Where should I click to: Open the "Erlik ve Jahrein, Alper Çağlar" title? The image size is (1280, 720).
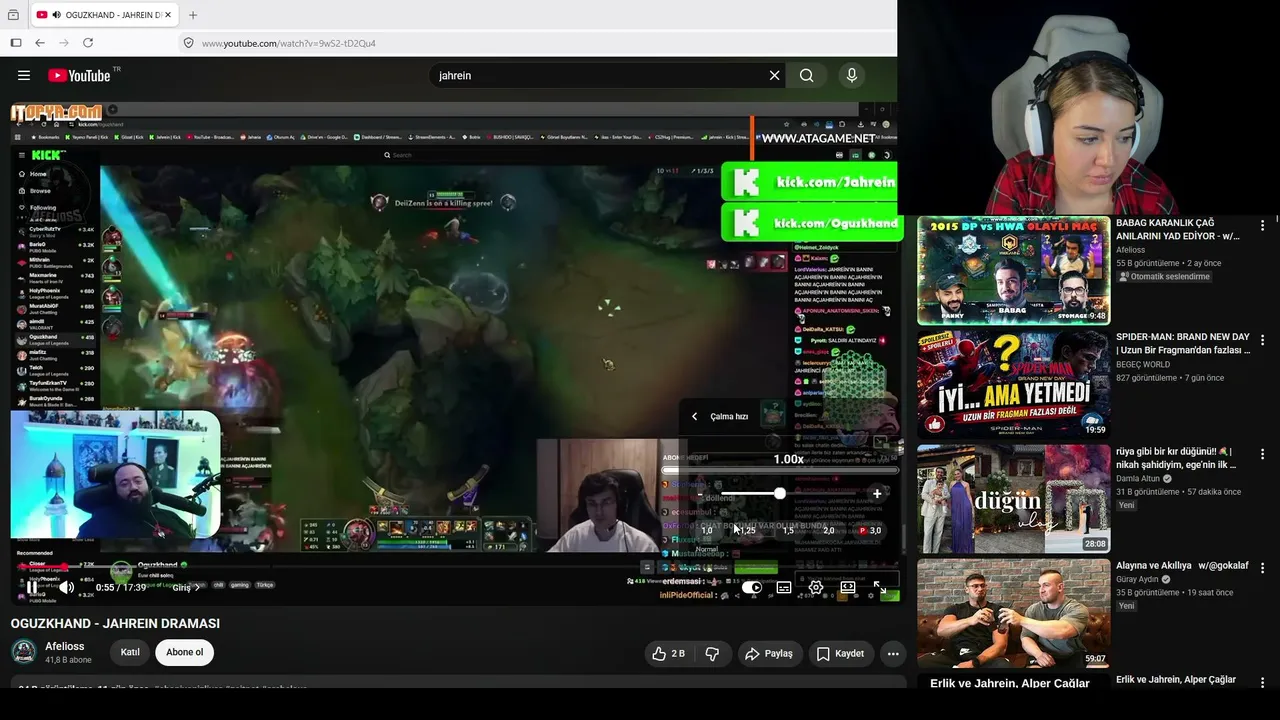[x=1176, y=680]
